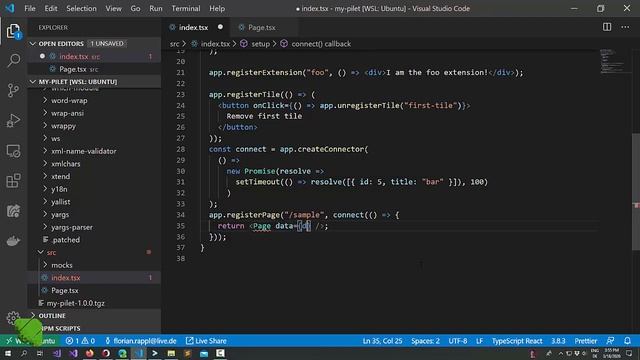
Task: Select TypeScript version 3.8.3
Action: [558, 341]
